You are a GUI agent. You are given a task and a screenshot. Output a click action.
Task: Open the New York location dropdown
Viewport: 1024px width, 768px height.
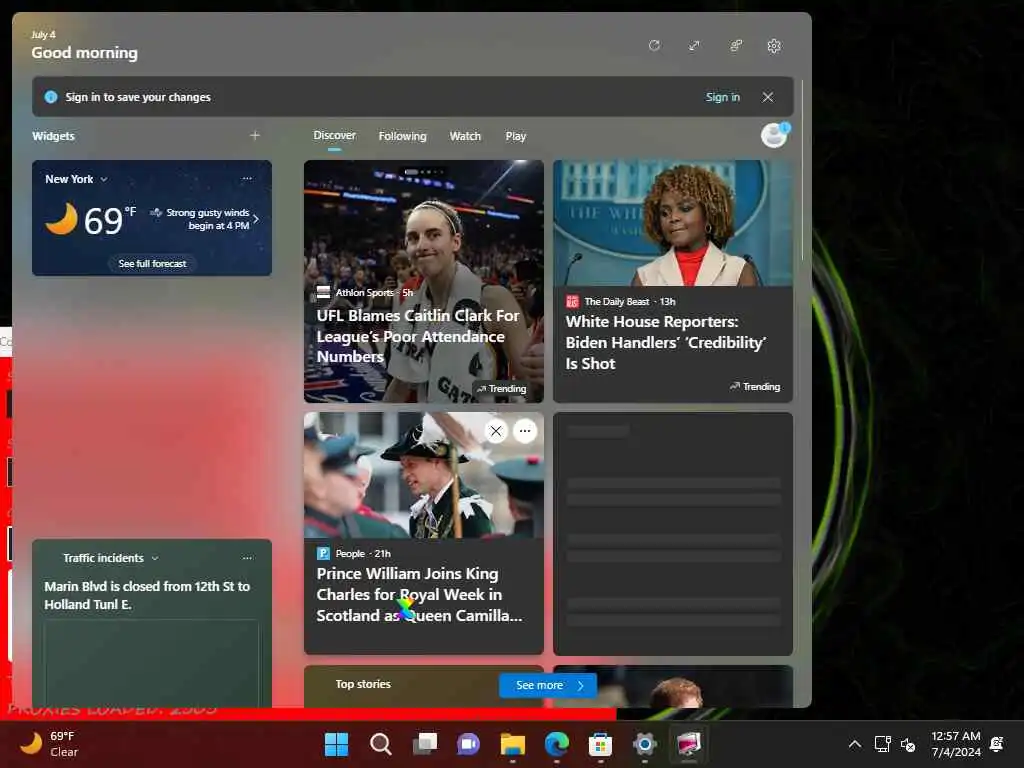[x=76, y=179]
